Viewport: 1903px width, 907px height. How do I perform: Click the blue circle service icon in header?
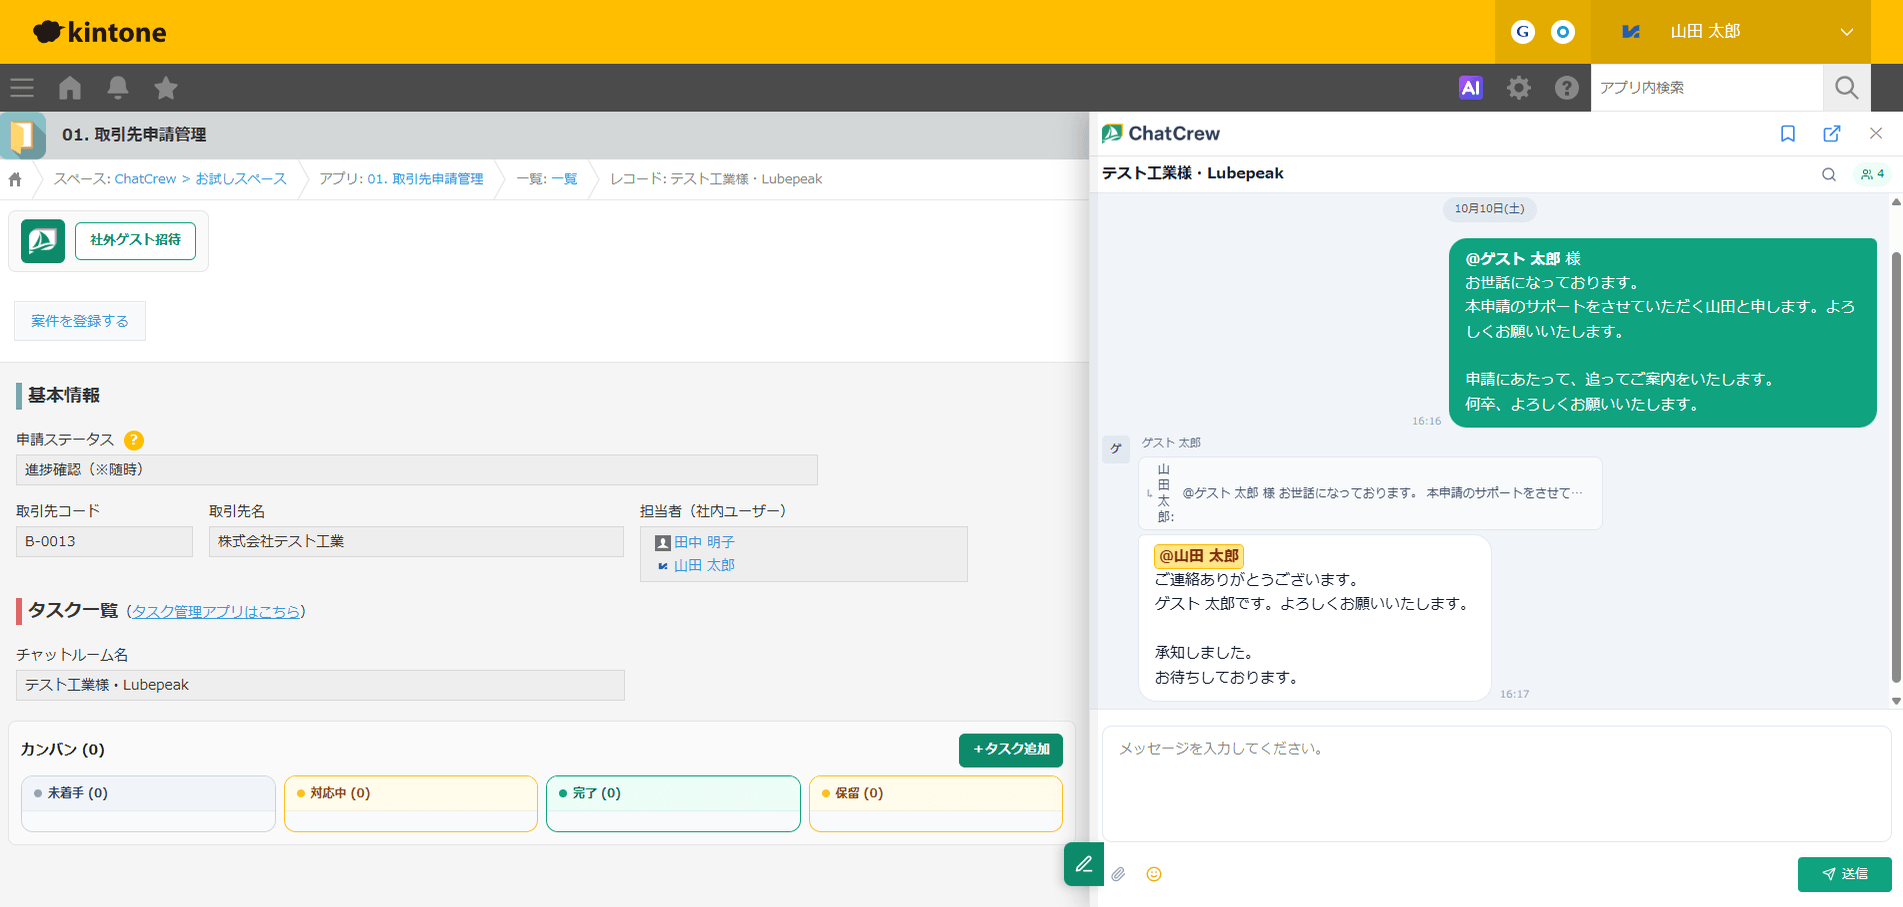click(x=1563, y=32)
